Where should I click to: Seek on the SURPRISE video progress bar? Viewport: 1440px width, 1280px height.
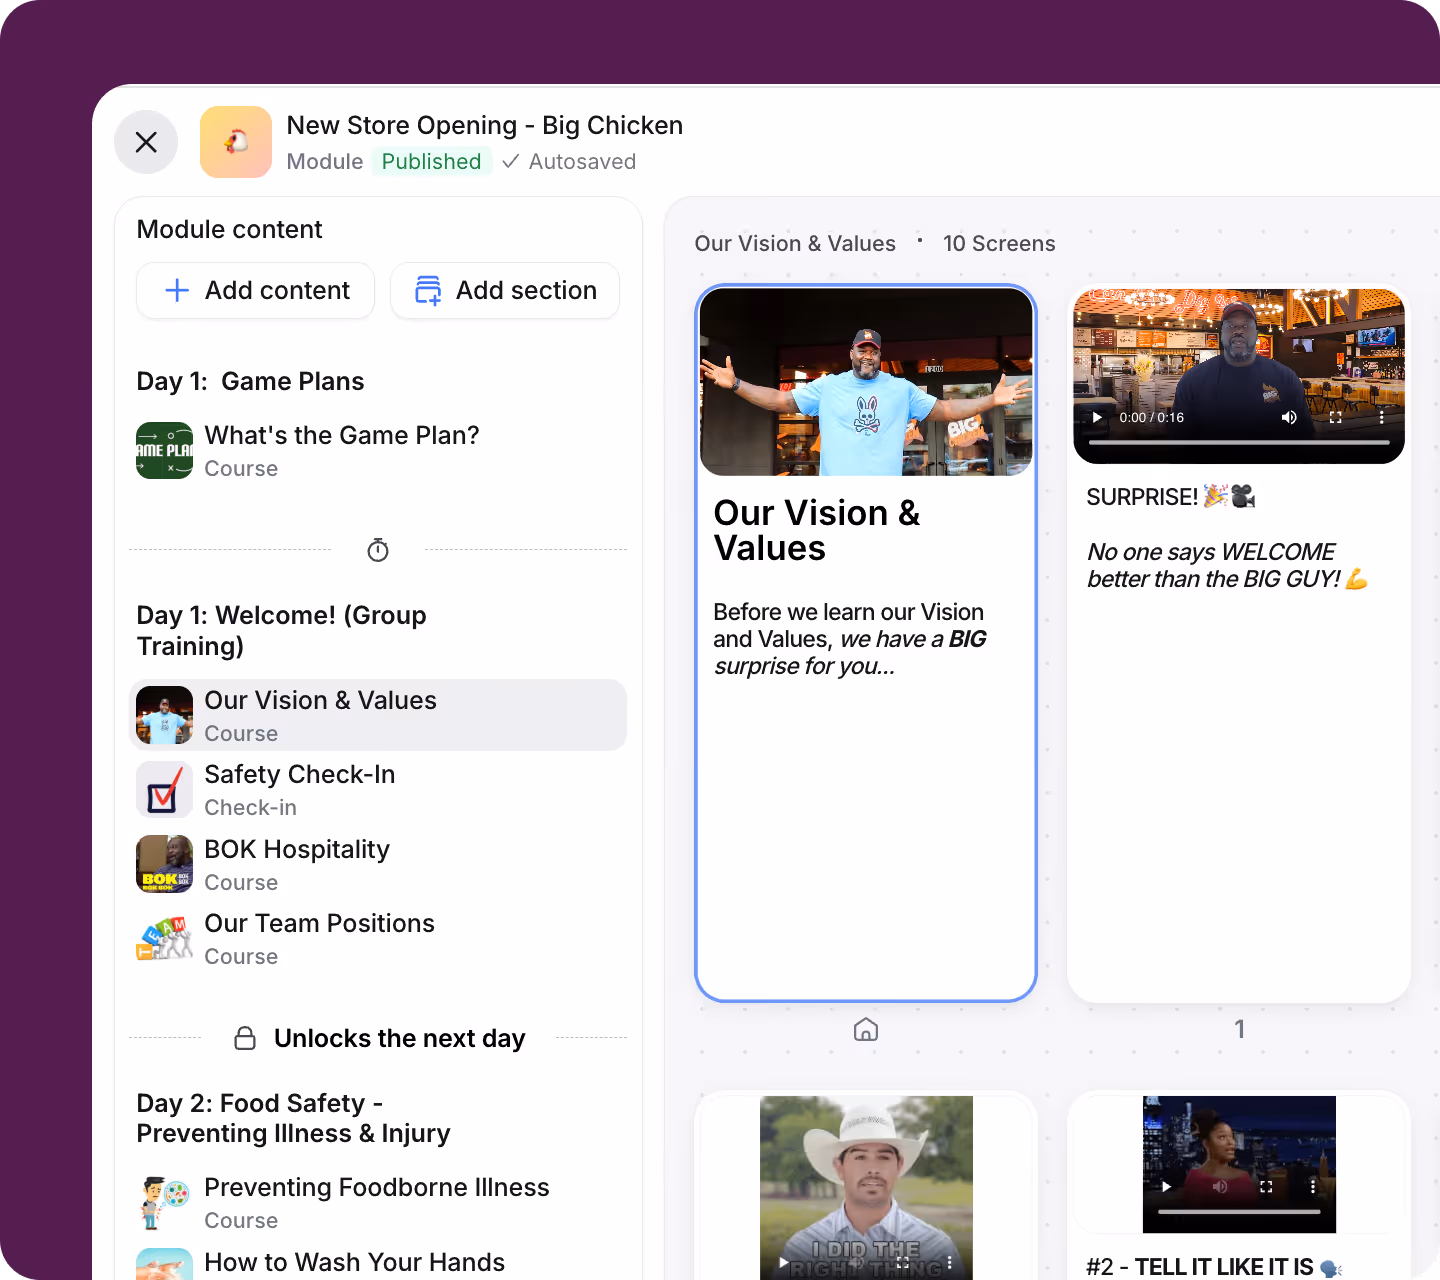[x=1239, y=442]
